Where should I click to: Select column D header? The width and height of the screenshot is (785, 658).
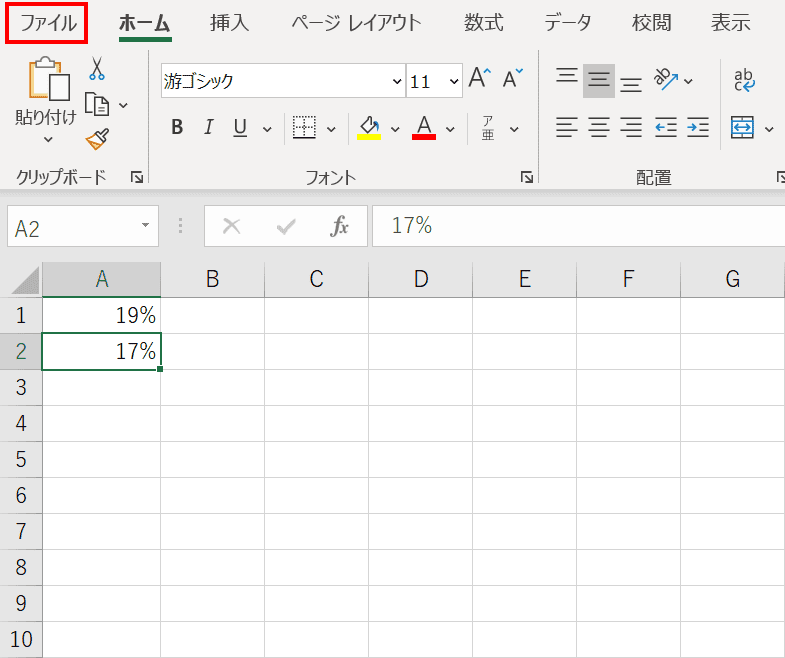click(x=421, y=279)
